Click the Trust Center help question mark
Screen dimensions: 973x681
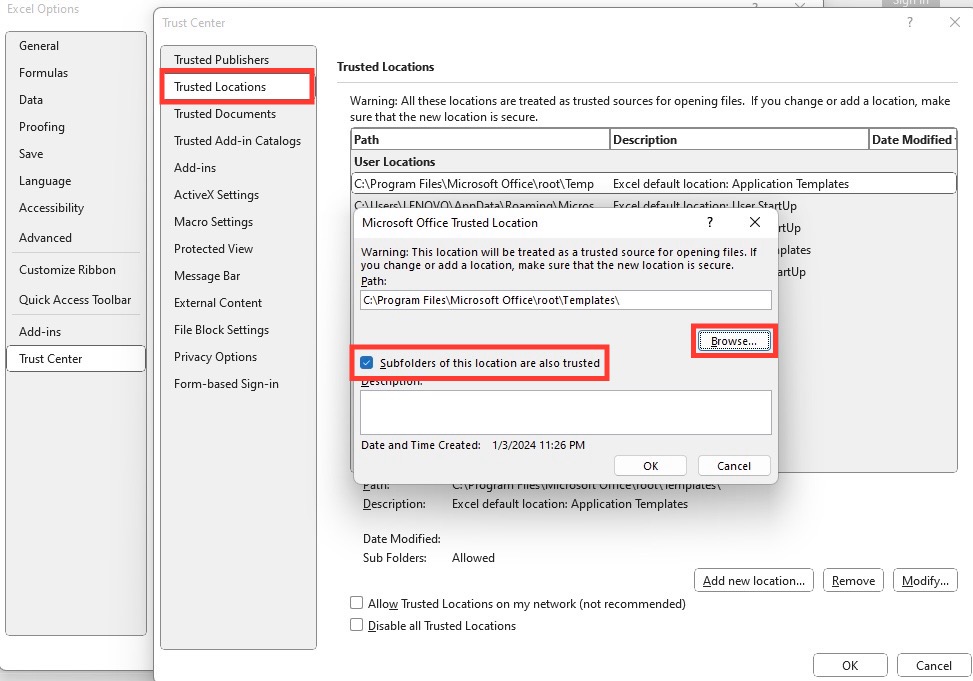click(x=910, y=22)
